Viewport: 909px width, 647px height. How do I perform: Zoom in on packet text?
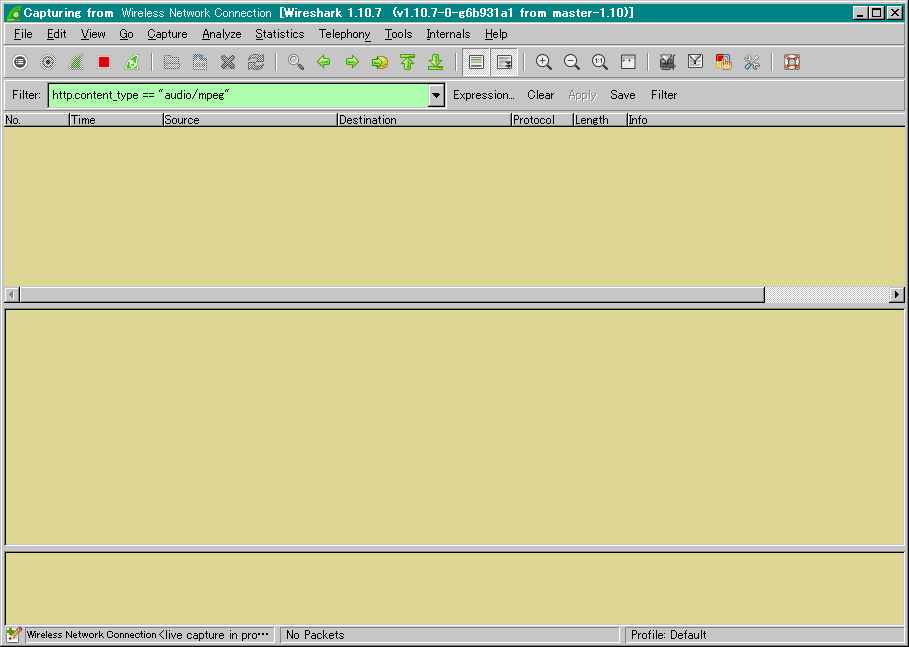[x=544, y=62]
